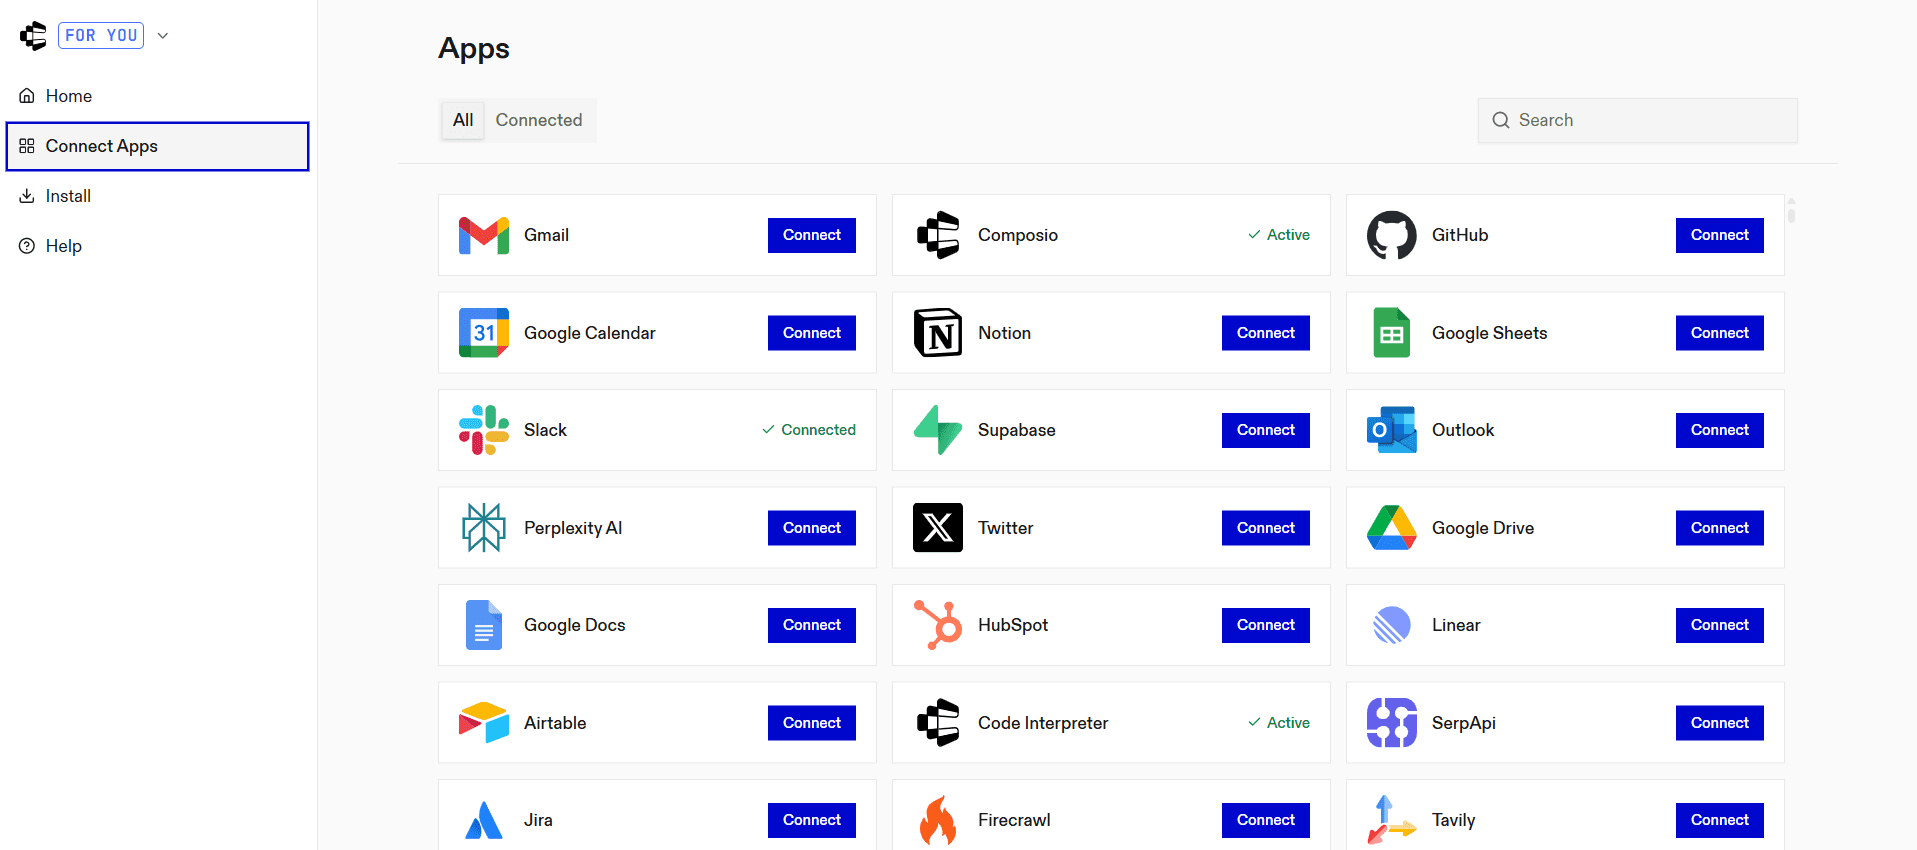Click Composio's Active status label
Image resolution: width=1917 pixels, height=850 pixels.
pos(1279,235)
